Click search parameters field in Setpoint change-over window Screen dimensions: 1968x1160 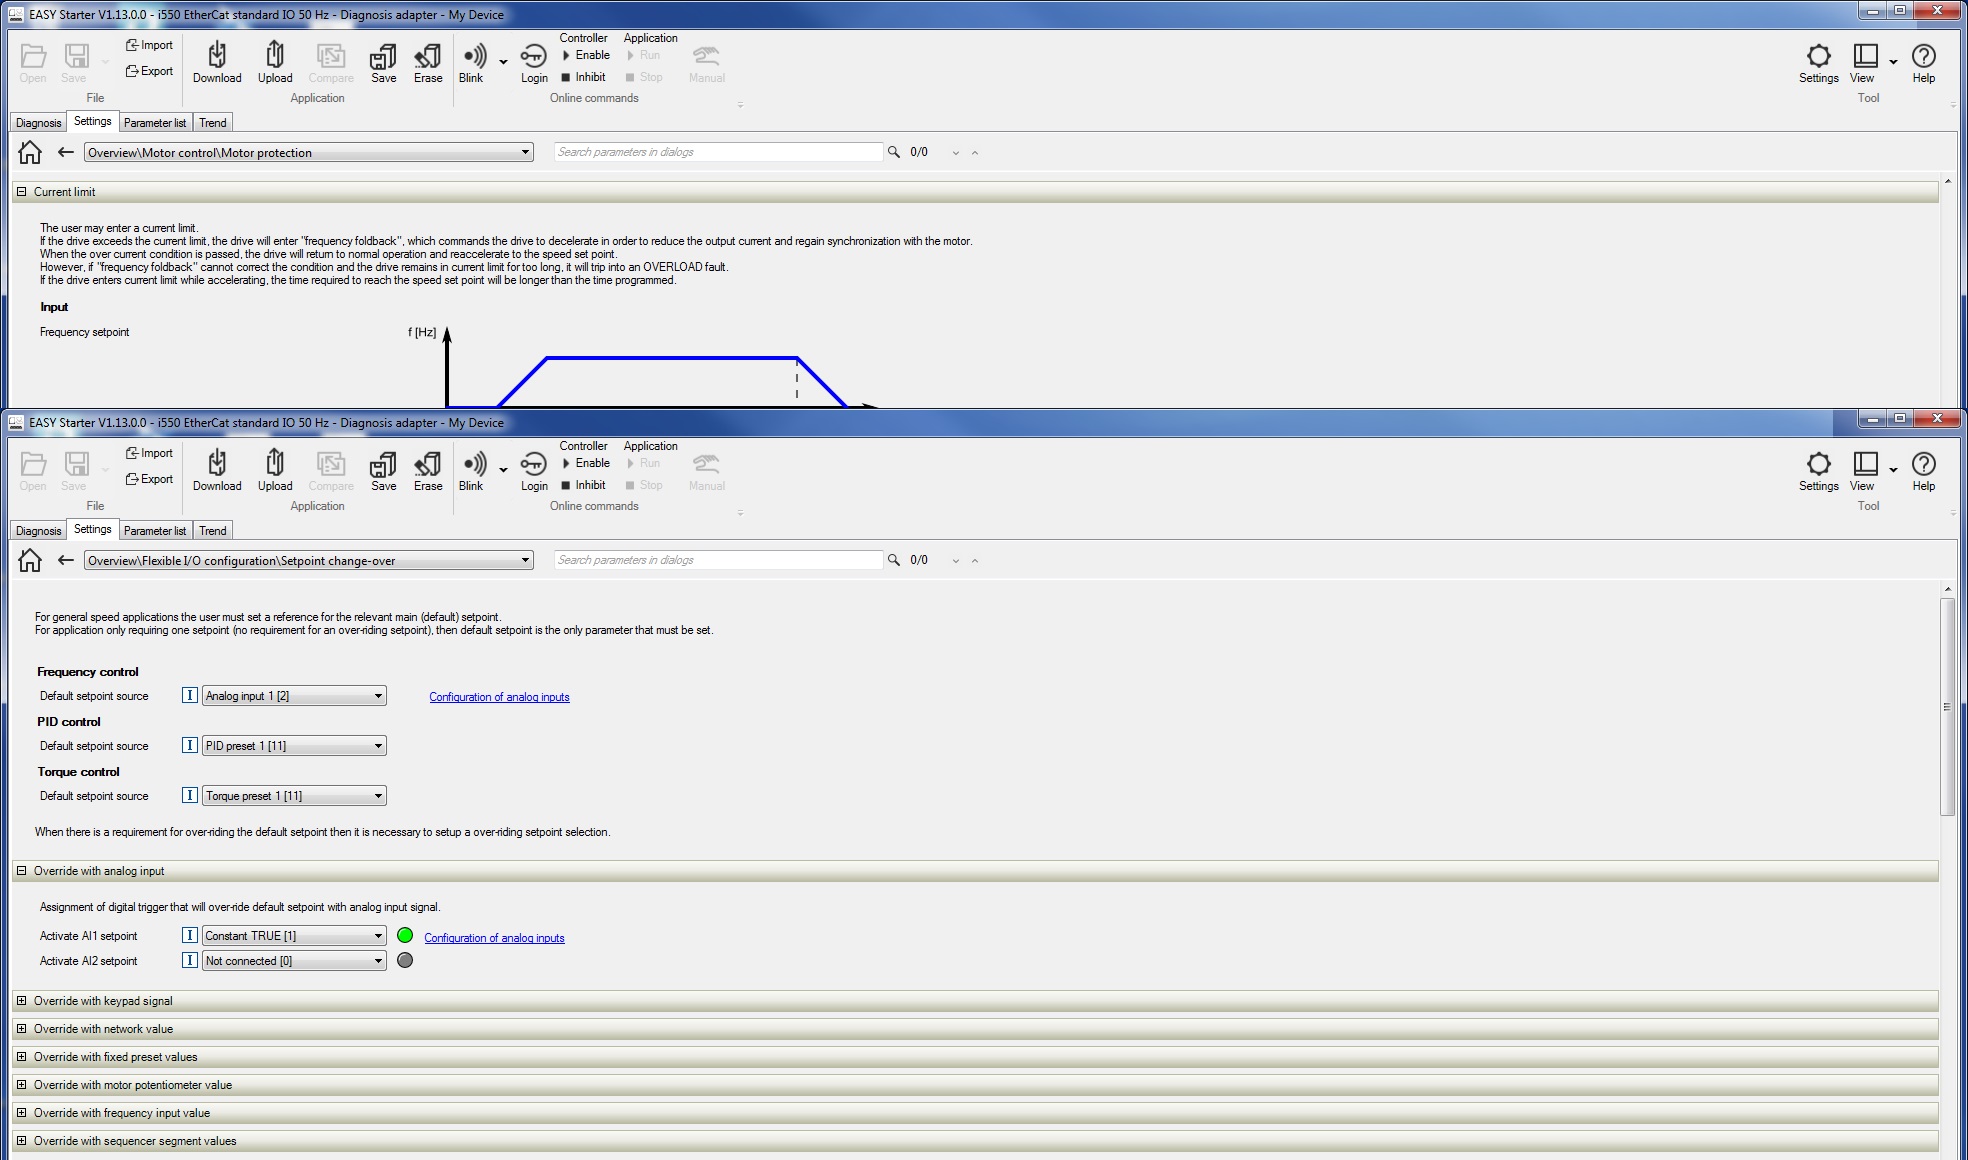click(718, 560)
